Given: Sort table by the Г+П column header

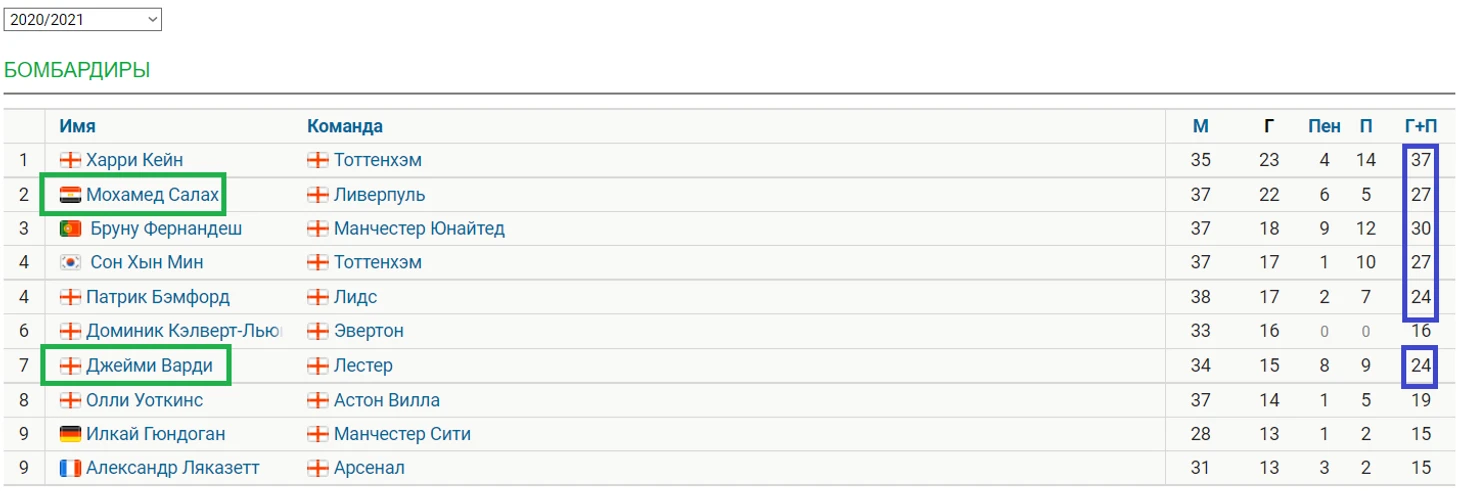Looking at the screenshot, I should point(1421,126).
